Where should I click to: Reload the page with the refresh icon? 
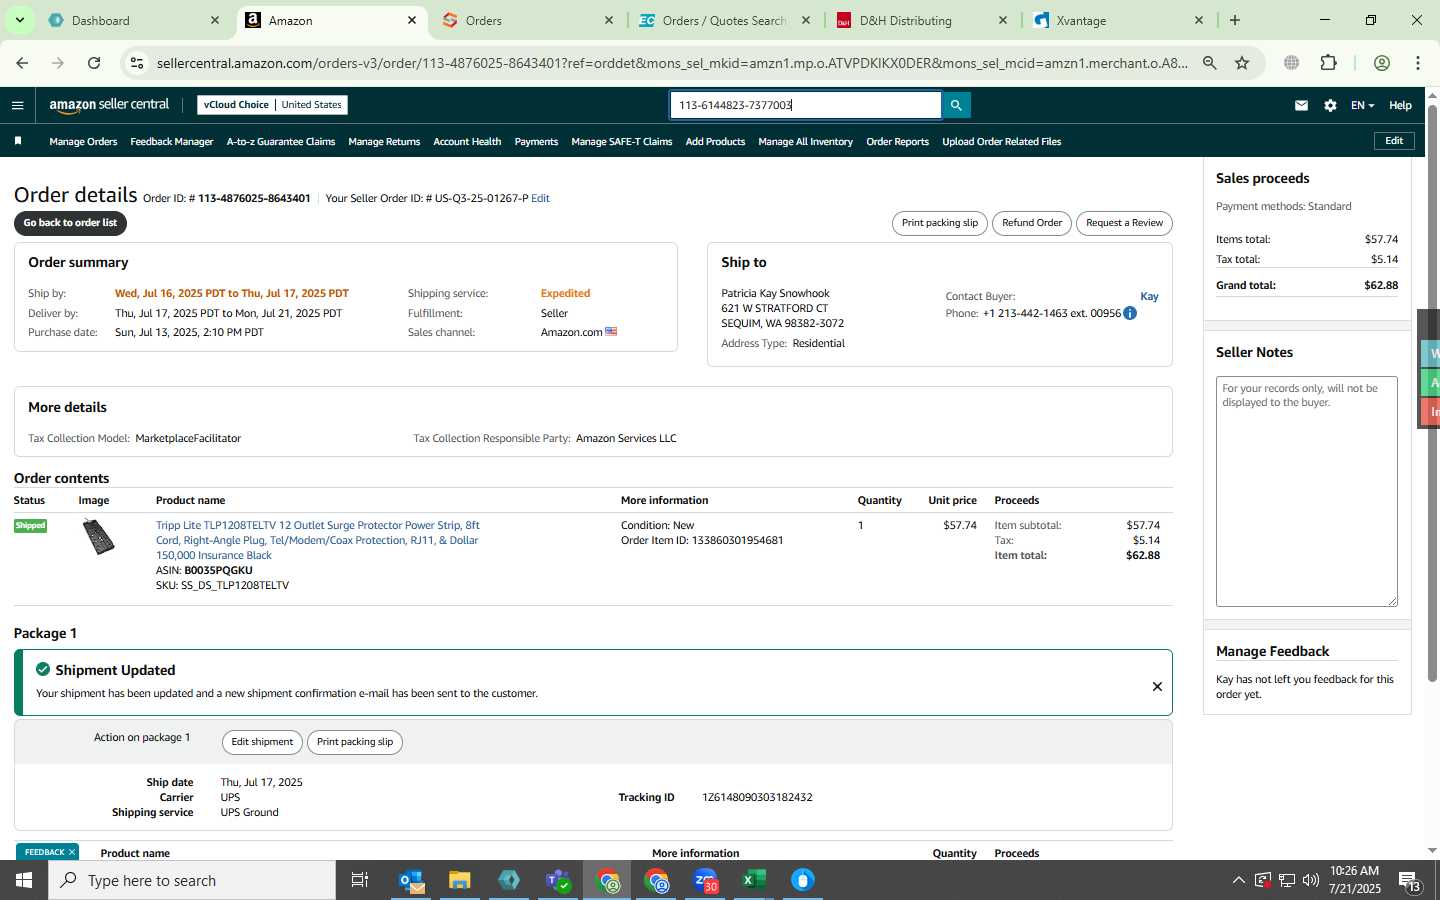coord(94,63)
